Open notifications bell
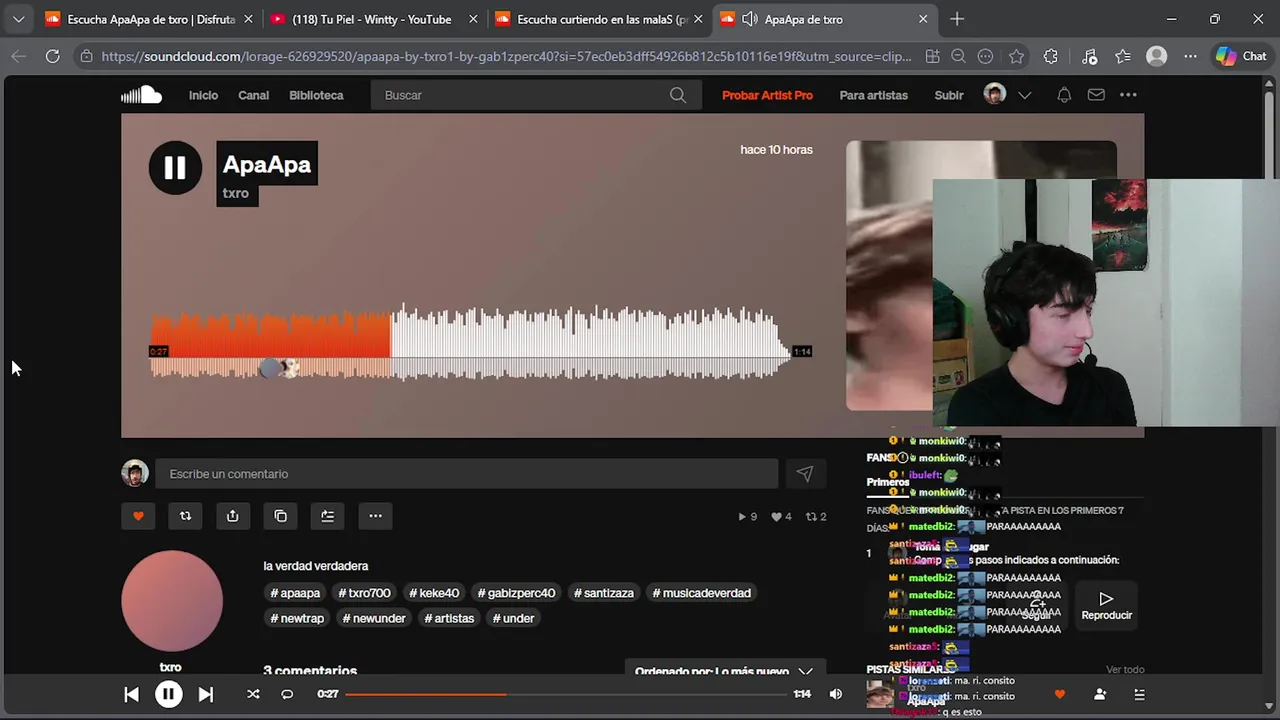This screenshot has height=720, width=1280. pos(1064,95)
